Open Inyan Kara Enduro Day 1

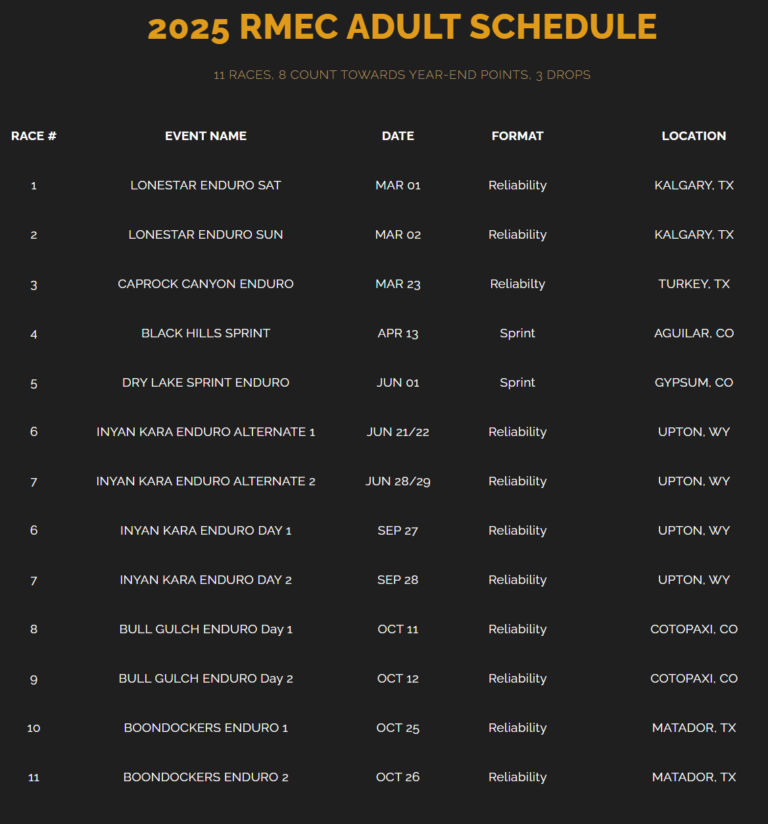pos(206,531)
